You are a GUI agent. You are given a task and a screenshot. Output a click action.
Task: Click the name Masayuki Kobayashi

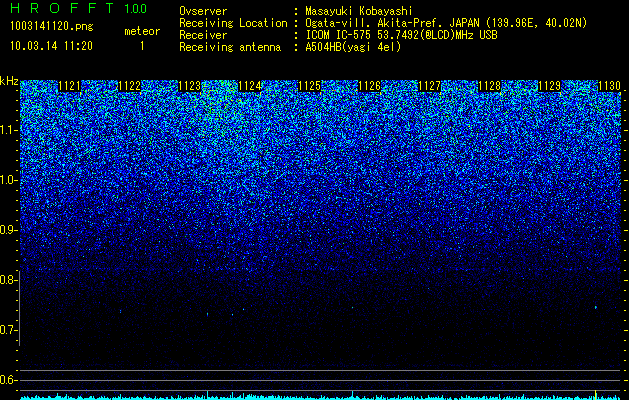point(359,11)
